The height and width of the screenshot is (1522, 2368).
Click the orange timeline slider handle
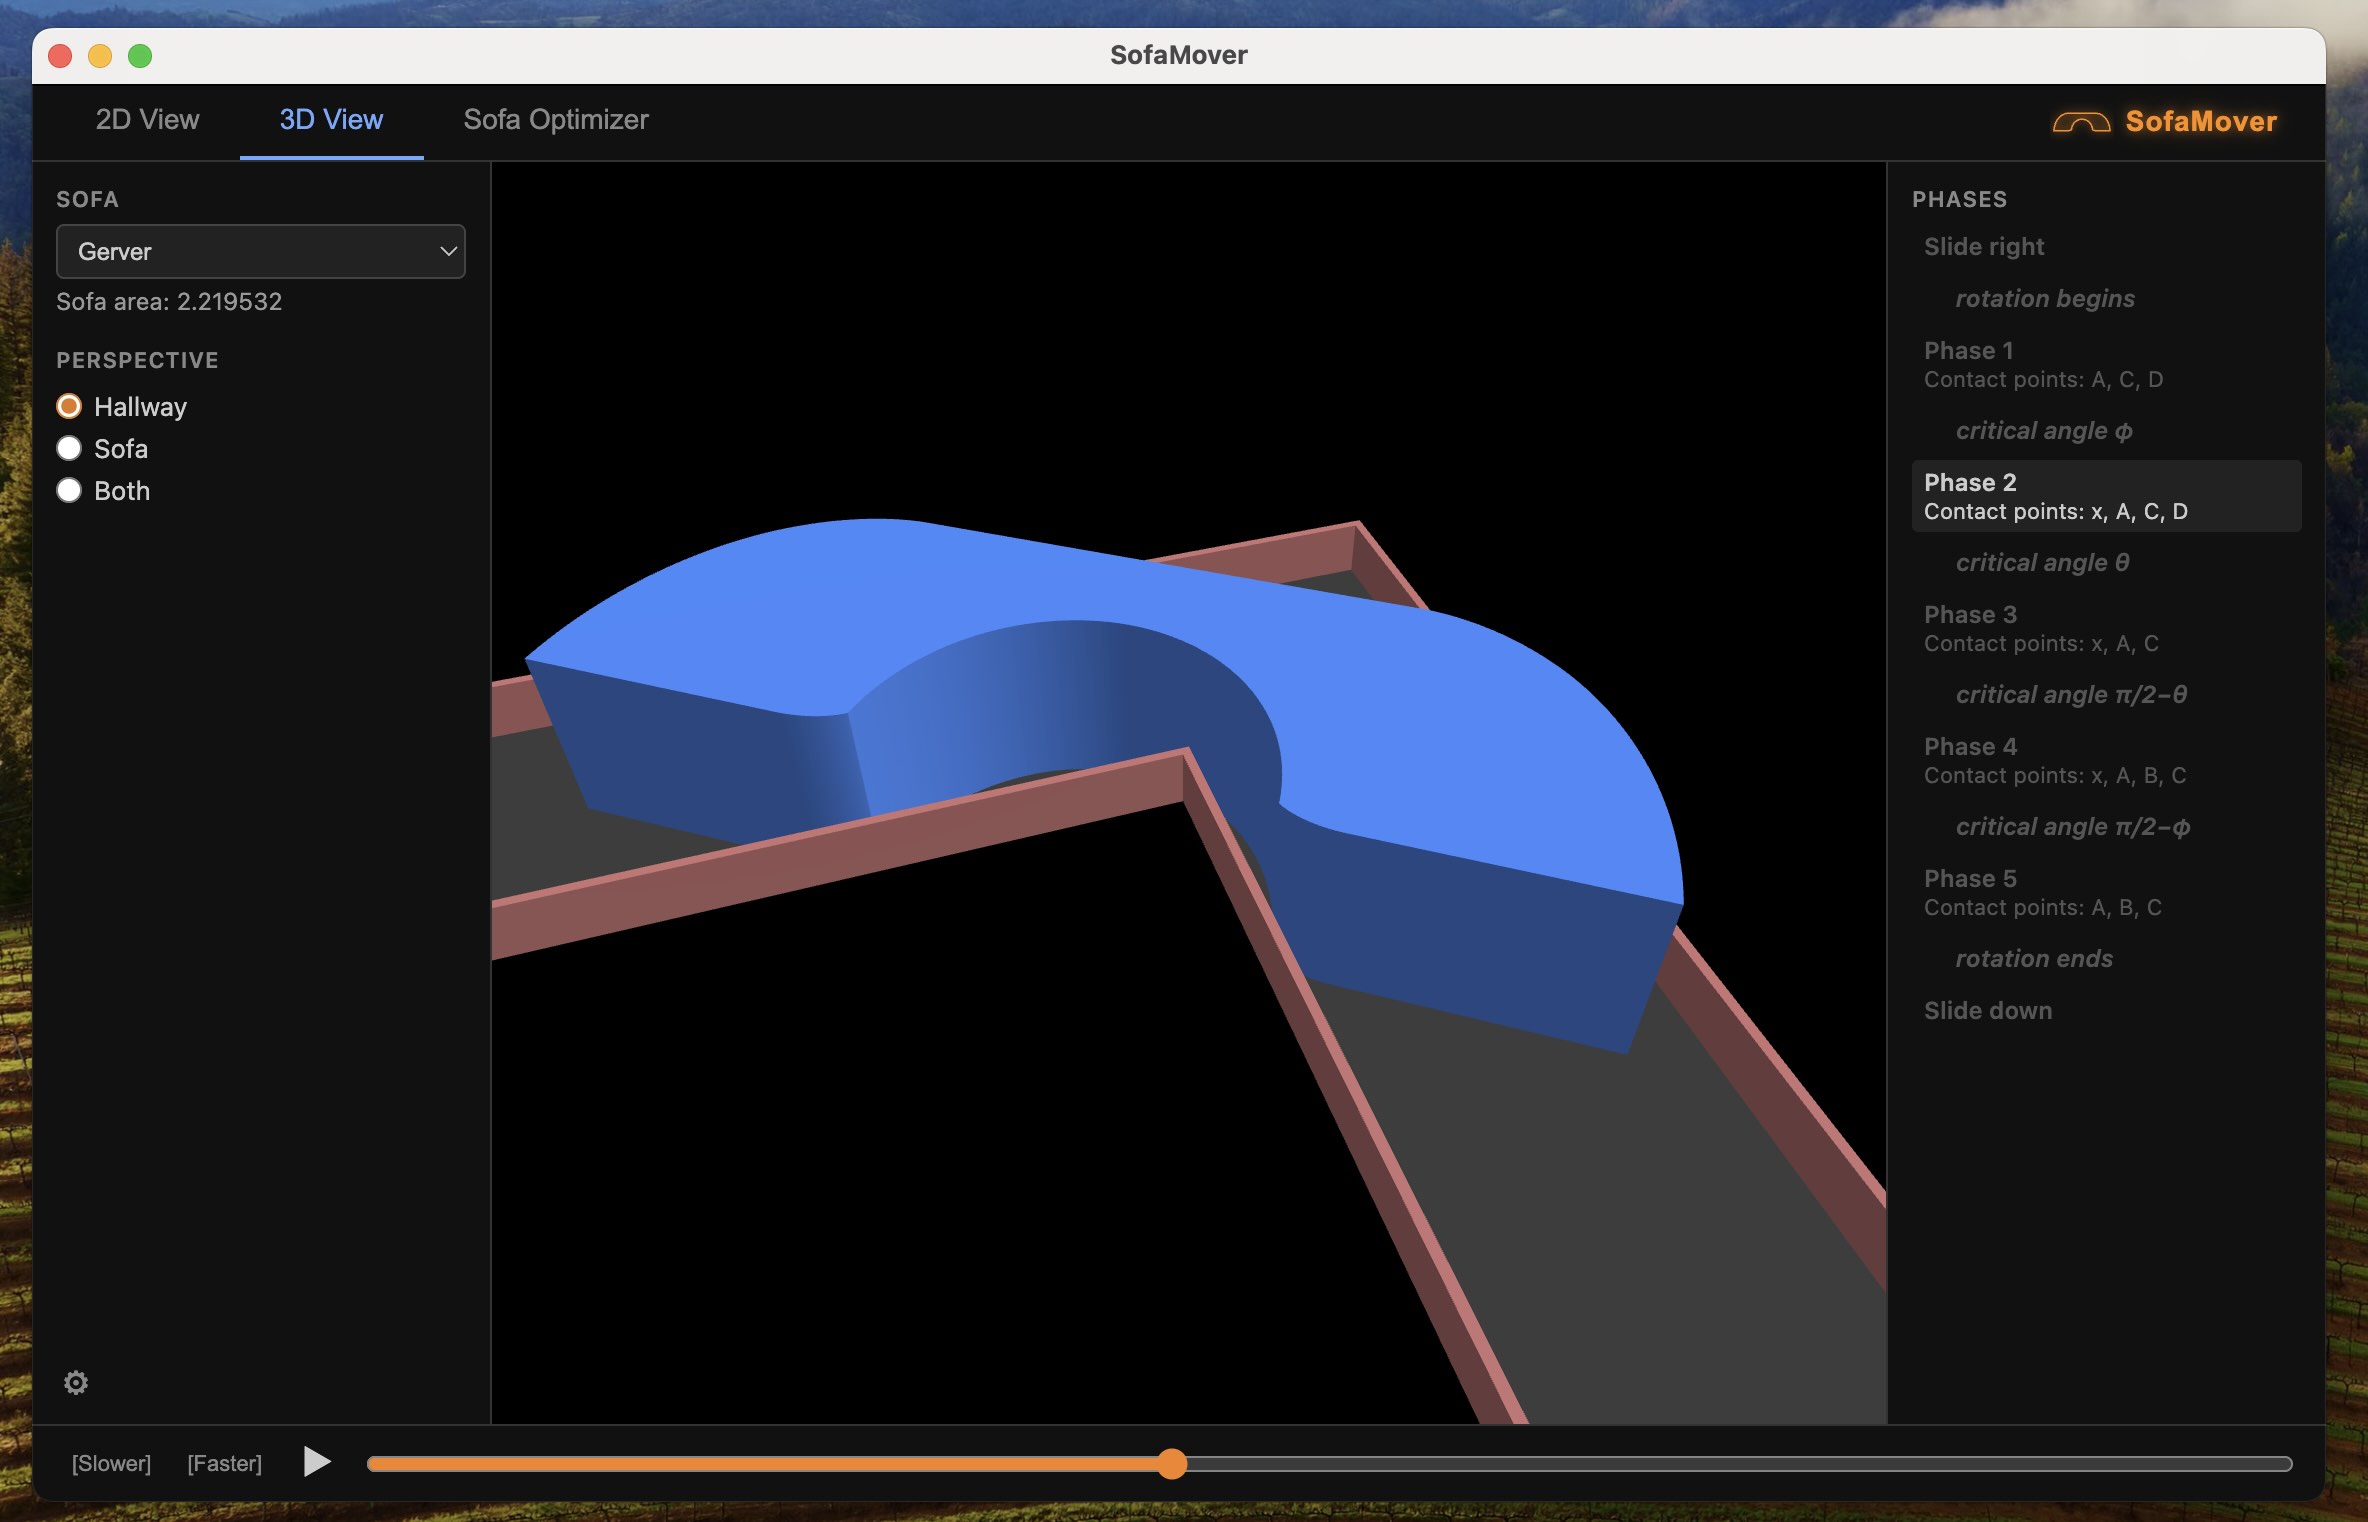tap(1172, 1464)
